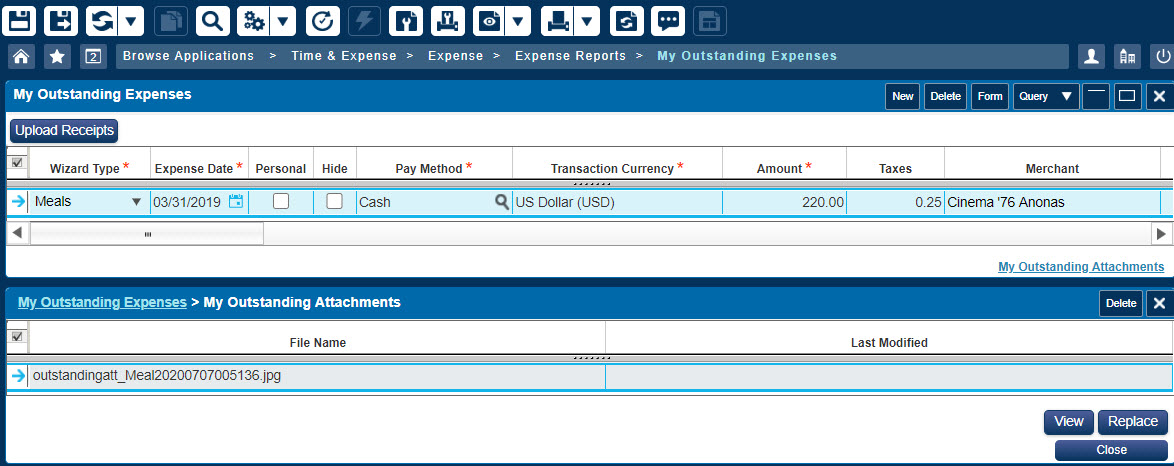Image resolution: width=1174 pixels, height=466 pixels.
Task: Click the user profile icon
Action: [1092, 57]
